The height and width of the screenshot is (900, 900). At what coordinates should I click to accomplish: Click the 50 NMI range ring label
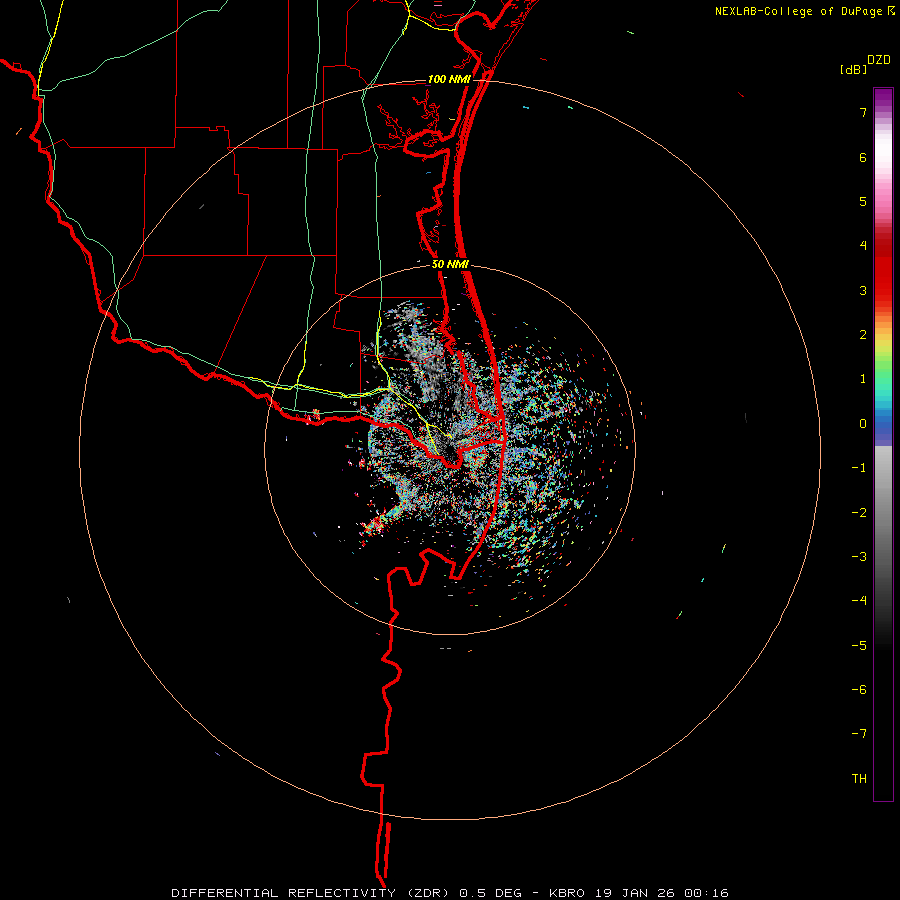(x=450, y=265)
